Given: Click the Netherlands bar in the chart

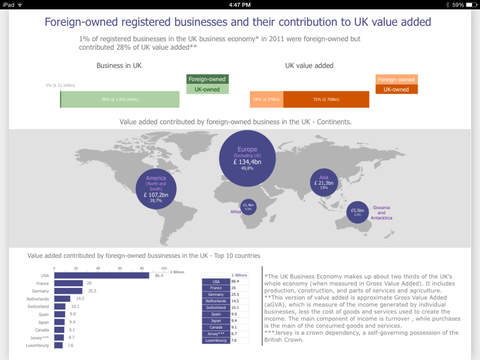Looking at the screenshot, I should [62, 299].
